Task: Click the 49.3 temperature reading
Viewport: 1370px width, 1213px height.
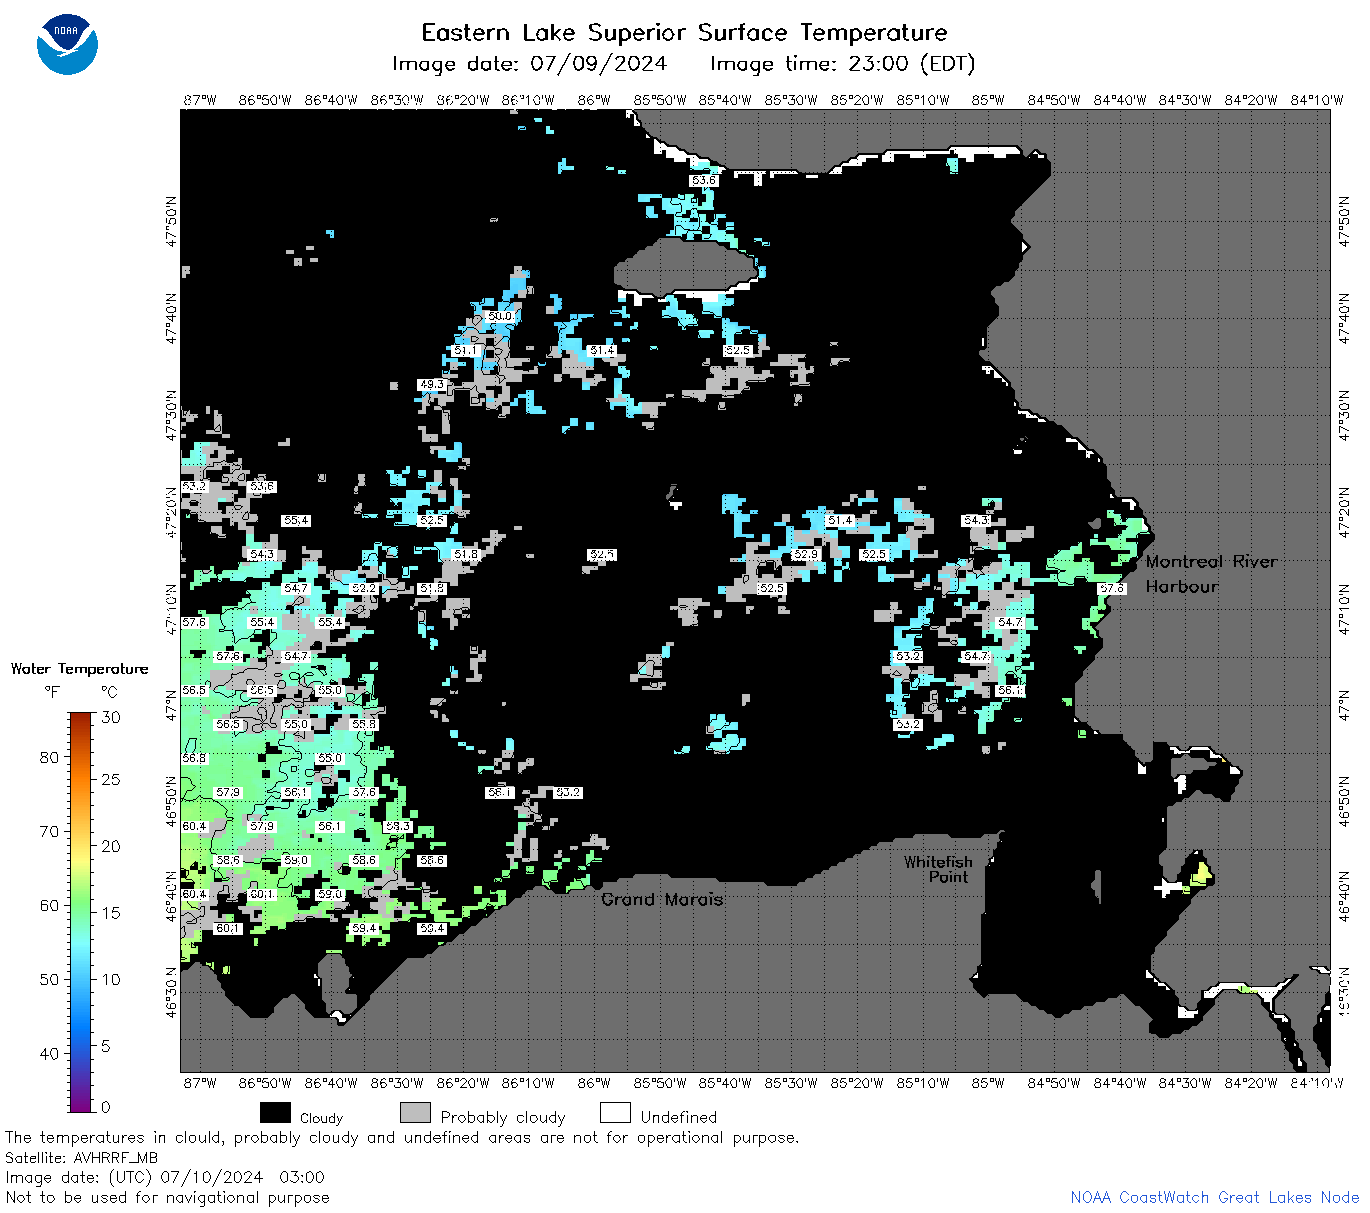Action: (431, 384)
